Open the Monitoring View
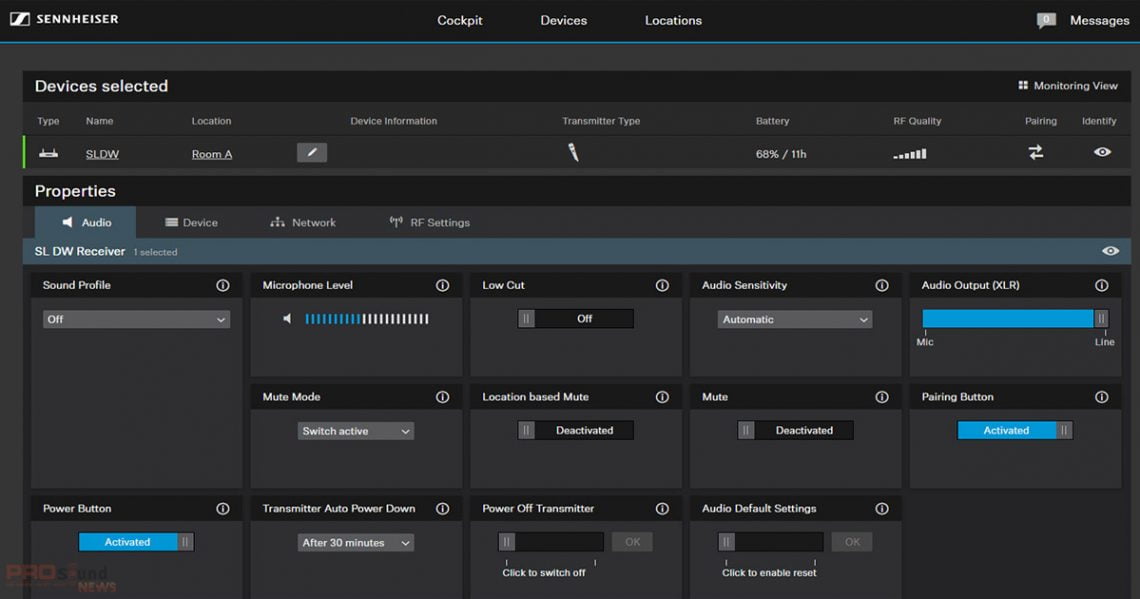The width and height of the screenshot is (1140, 599). pos(1067,86)
